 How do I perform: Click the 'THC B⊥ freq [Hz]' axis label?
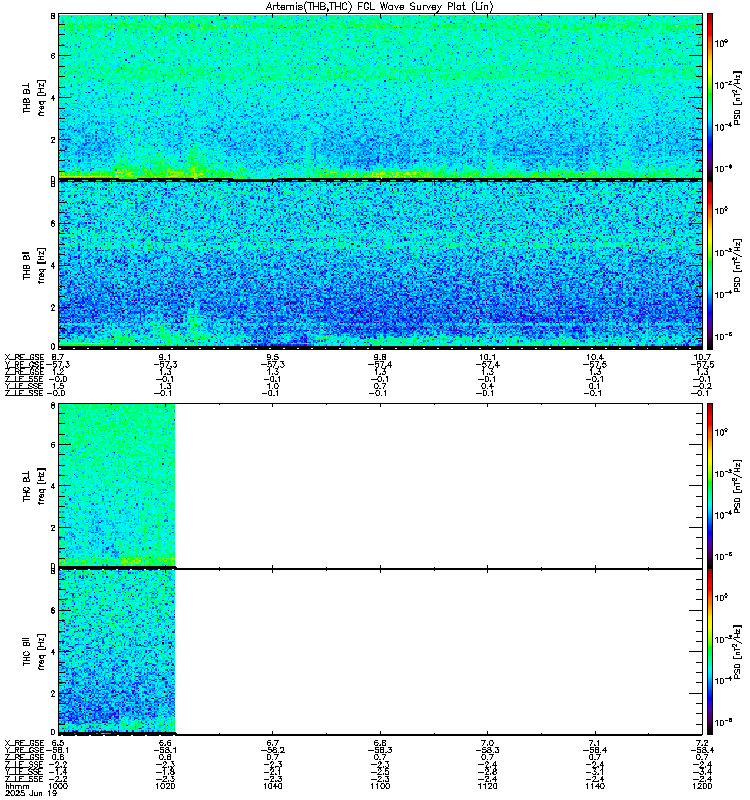tap(34, 486)
